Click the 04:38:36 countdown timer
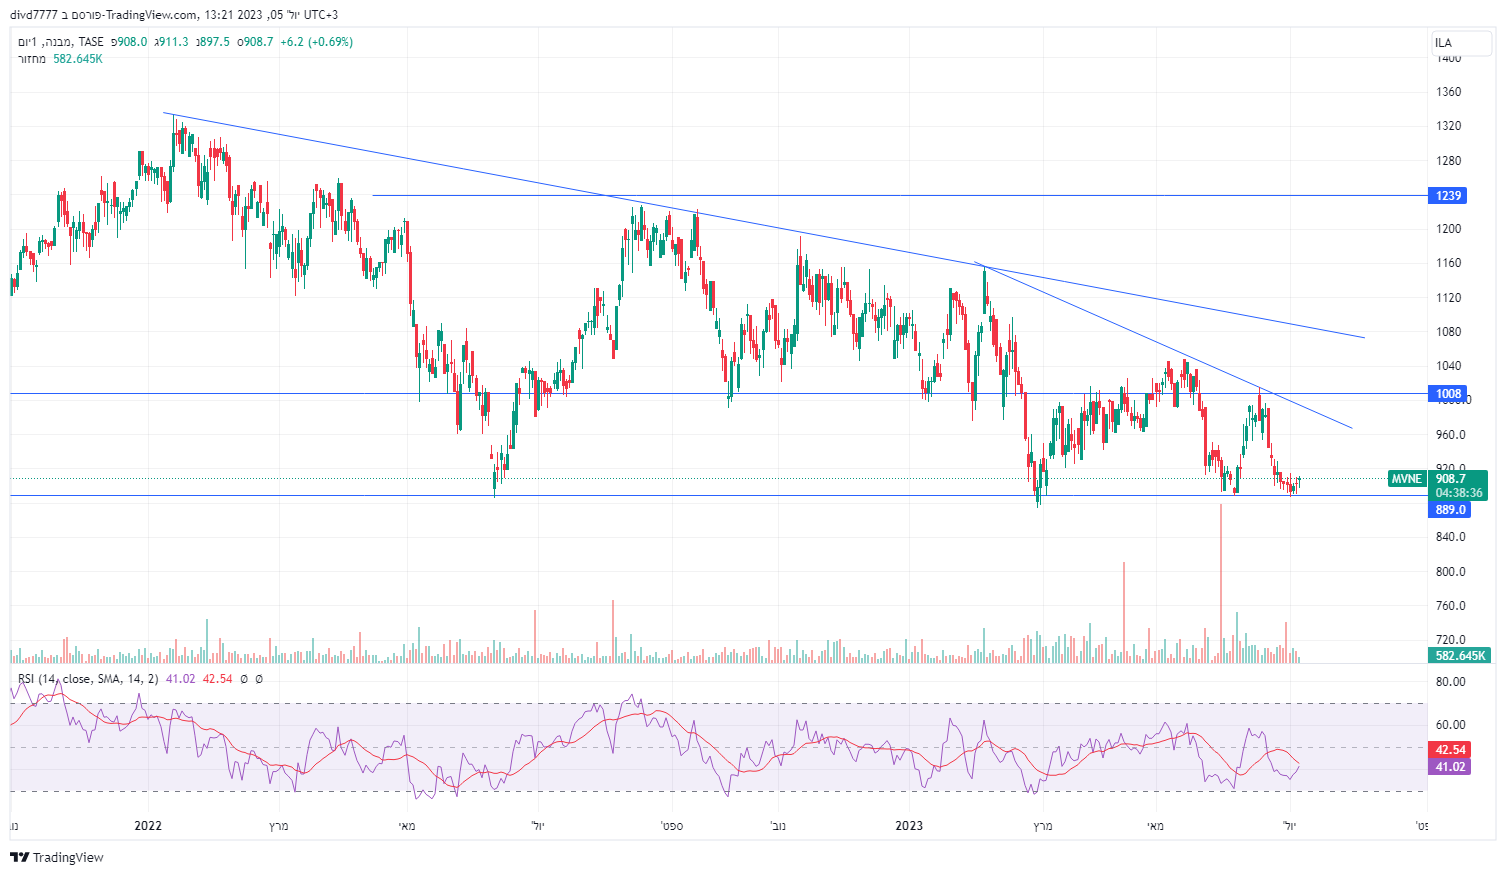1506x875 pixels. pyautogui.click(x=1459, y=493)
